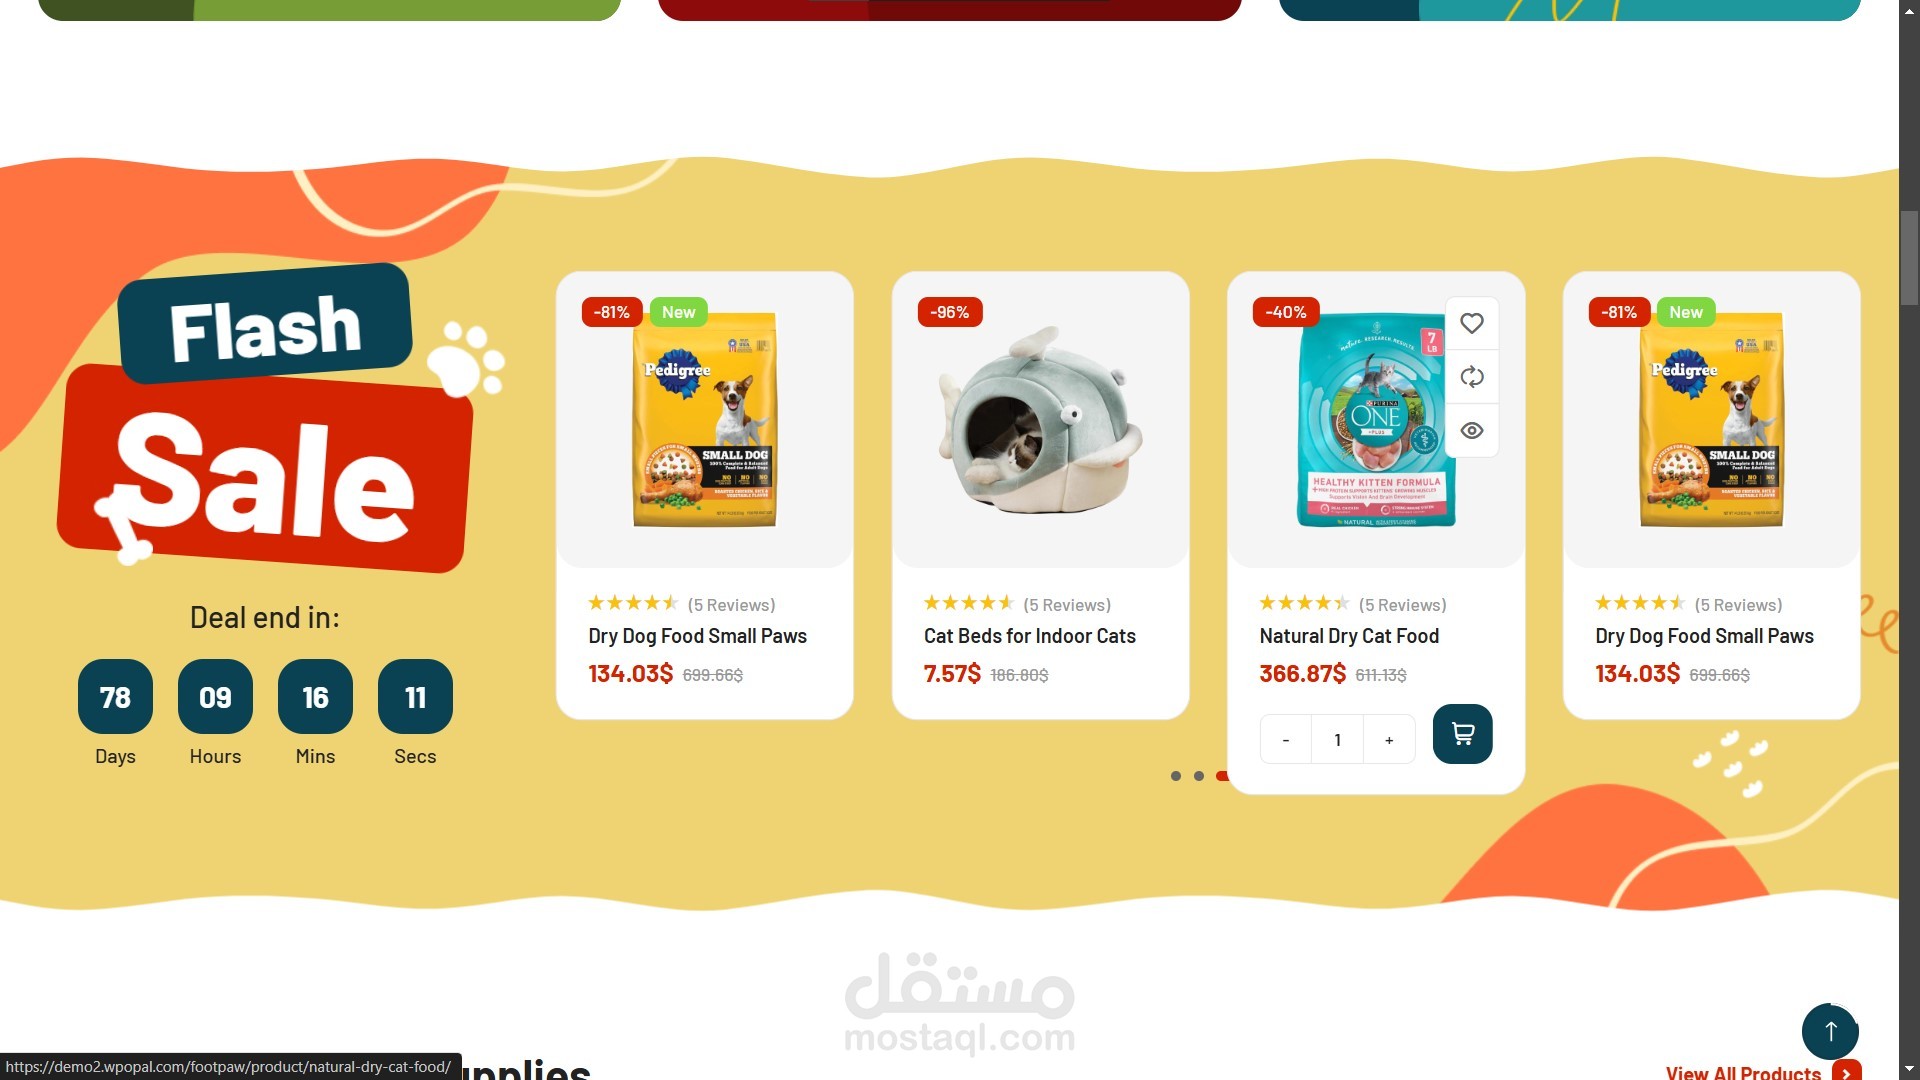Select the second carousel dot

pyautogui.click(x=1199, y=776)
